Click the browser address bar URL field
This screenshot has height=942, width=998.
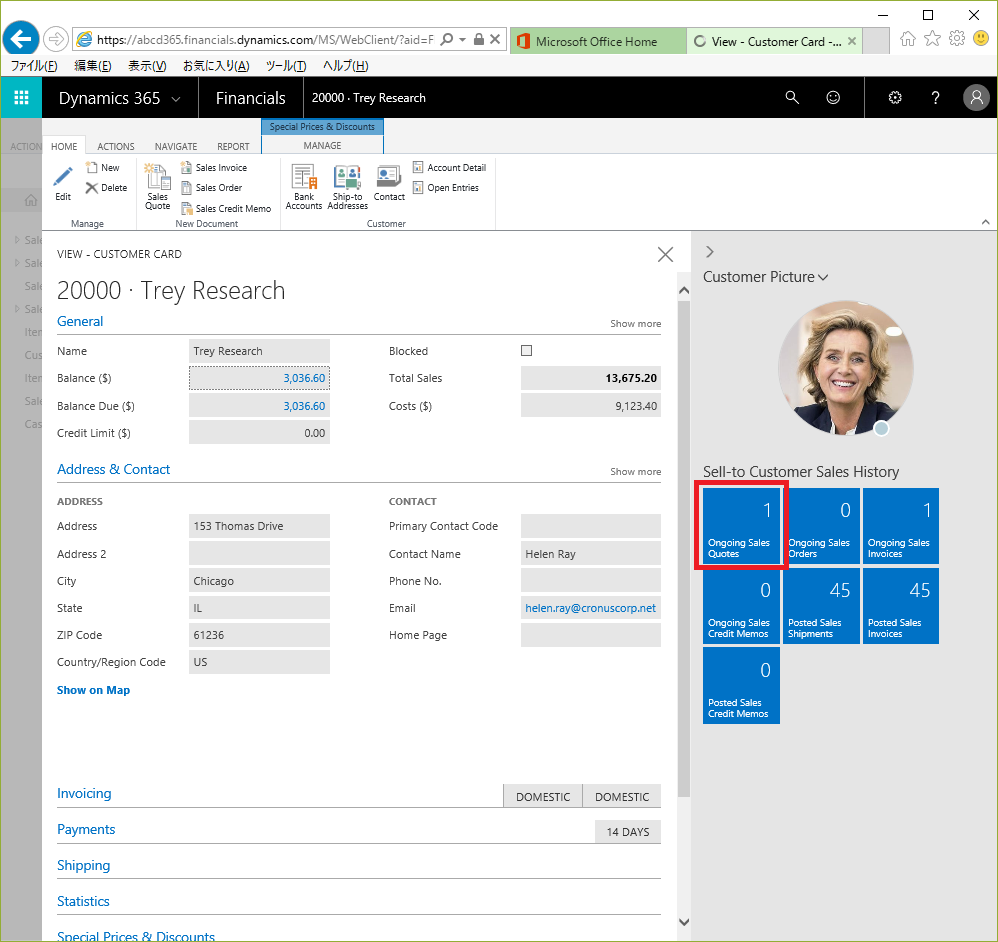coord(265,39)
